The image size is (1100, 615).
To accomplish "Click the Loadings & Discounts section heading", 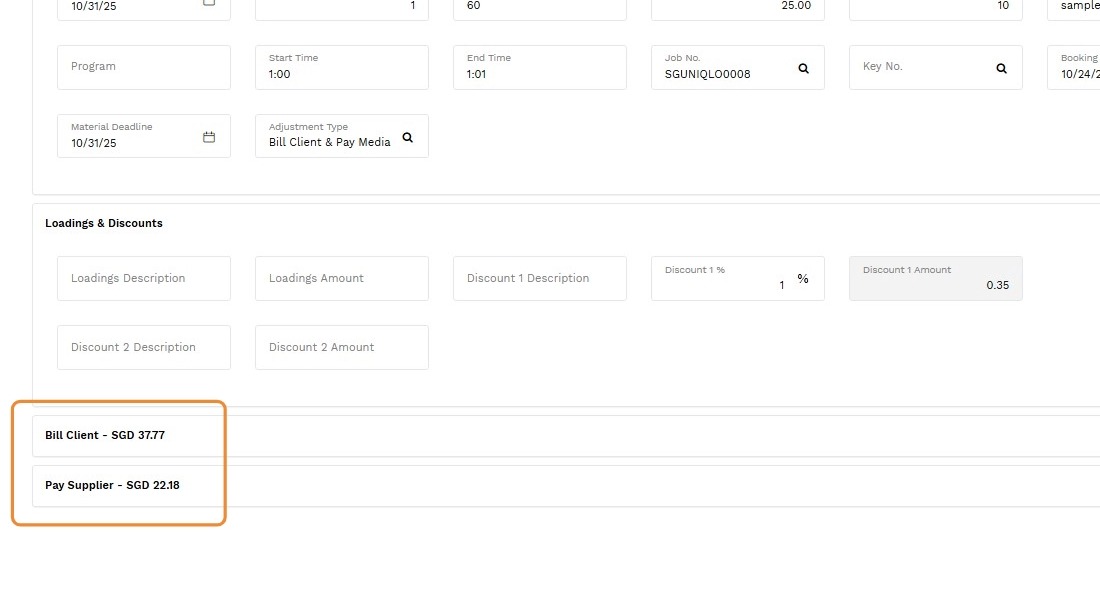I will [104, 223].
